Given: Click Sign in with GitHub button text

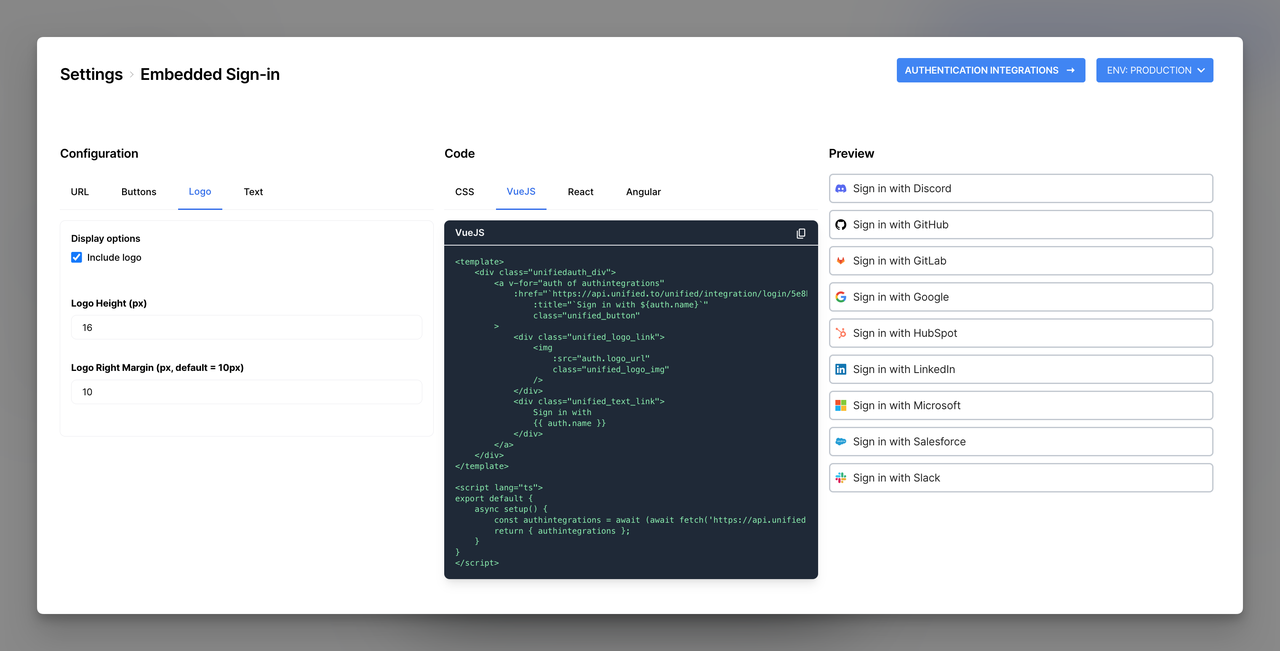Looking at the screenshot, I should (x=901, y=225).
